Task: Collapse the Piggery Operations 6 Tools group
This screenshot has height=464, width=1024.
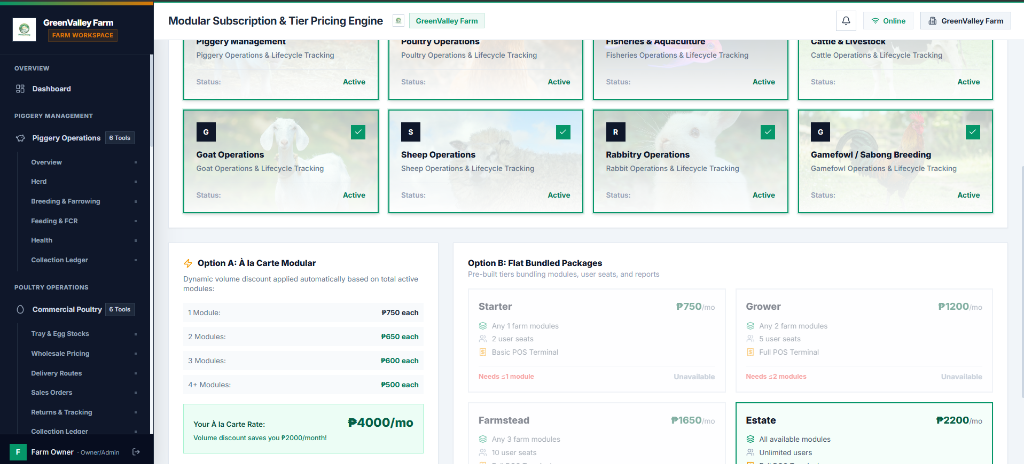Action: (76, 138)
